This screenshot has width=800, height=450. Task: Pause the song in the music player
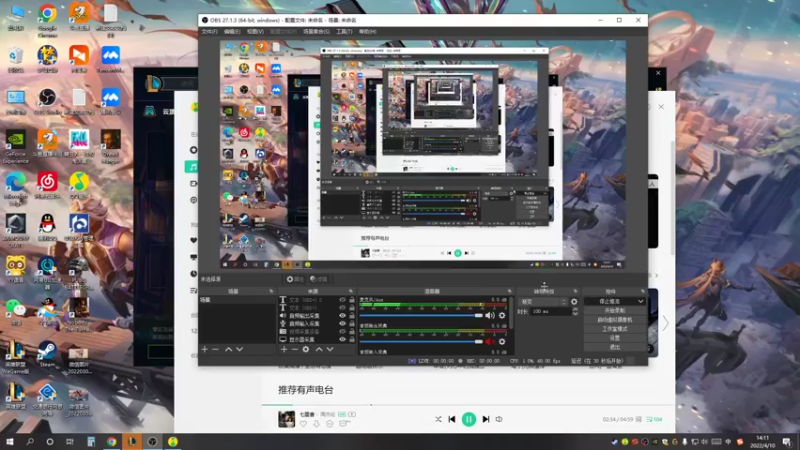[468, 419]
